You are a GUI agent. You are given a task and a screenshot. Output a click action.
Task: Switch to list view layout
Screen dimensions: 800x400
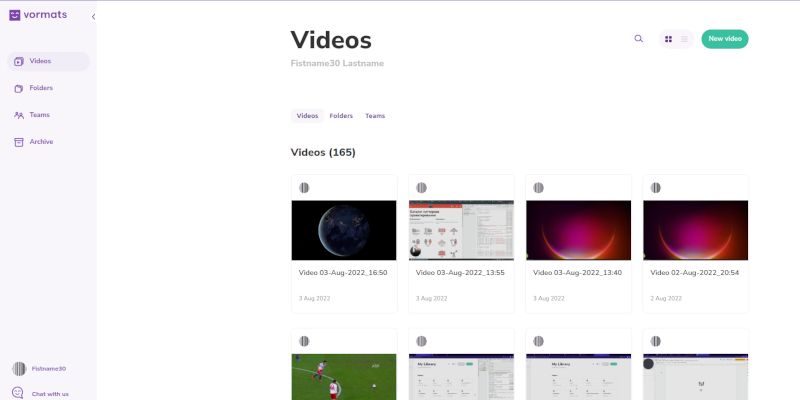tap(685, 39)
